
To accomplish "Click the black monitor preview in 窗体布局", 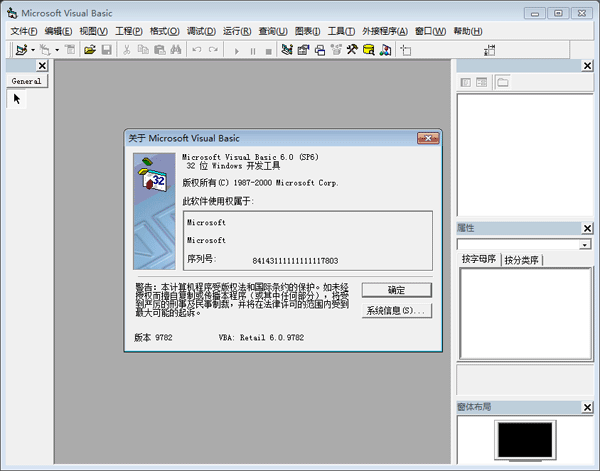I will point(525,440).
